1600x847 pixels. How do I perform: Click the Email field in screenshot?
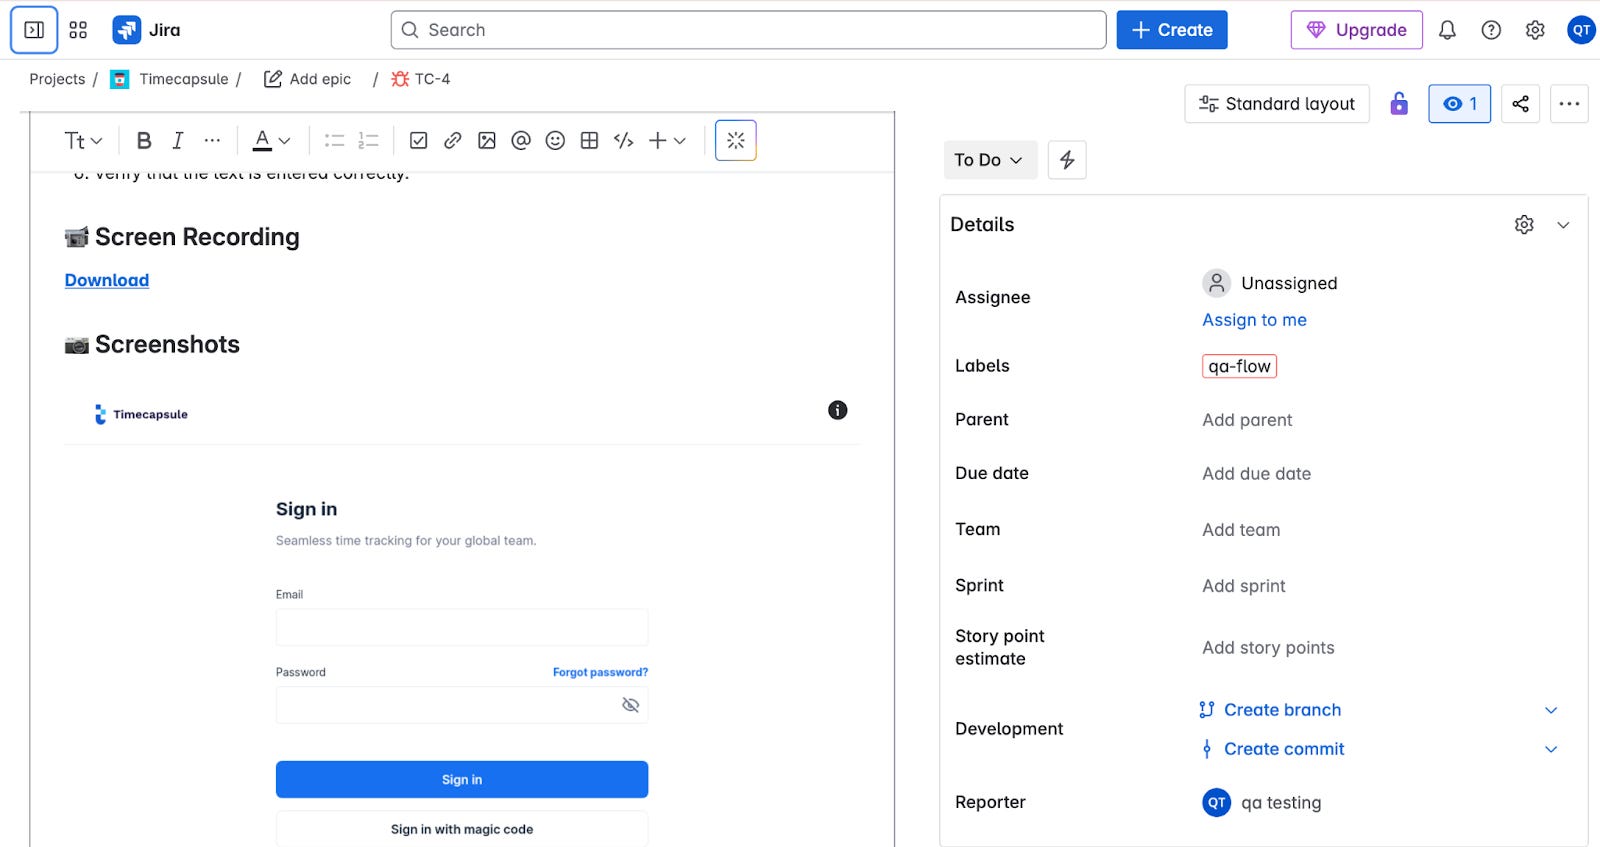(x=462, y=628)
